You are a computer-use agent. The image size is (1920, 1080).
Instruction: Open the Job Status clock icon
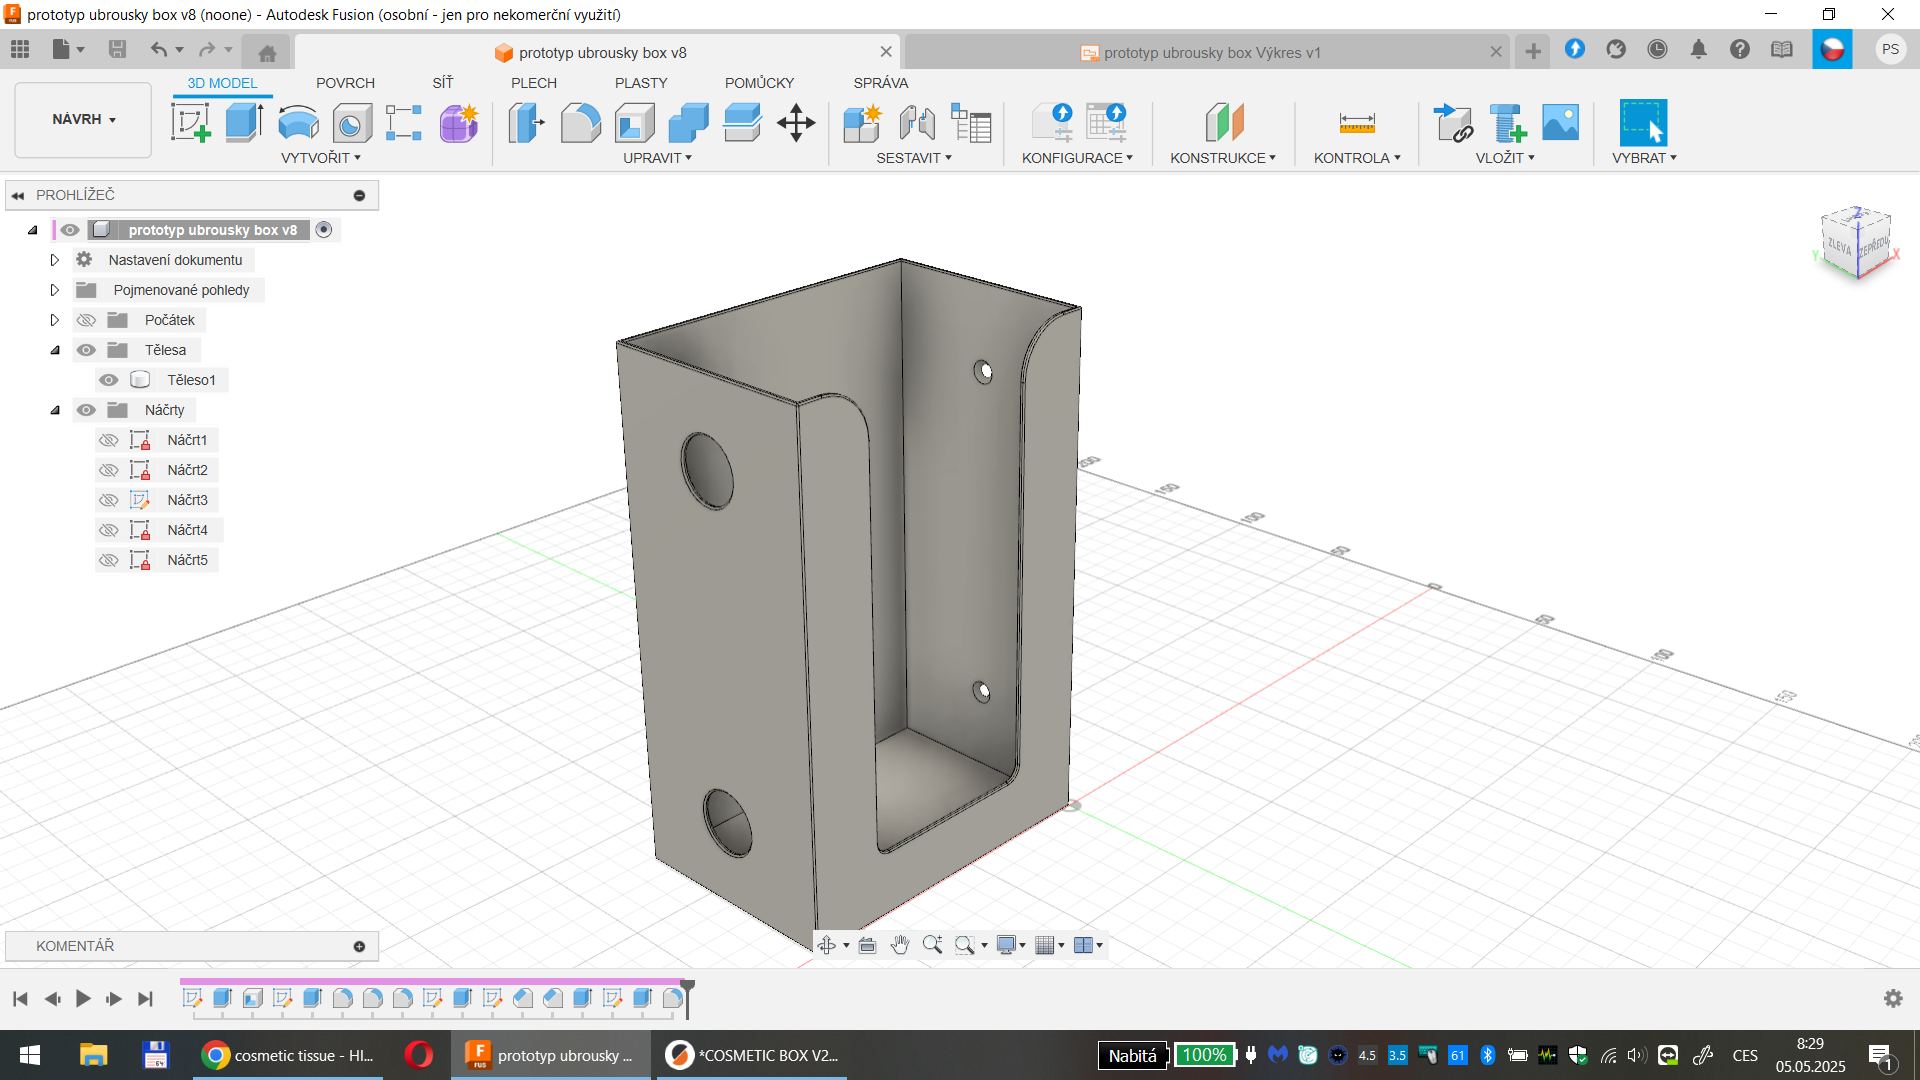(1657, 49)
